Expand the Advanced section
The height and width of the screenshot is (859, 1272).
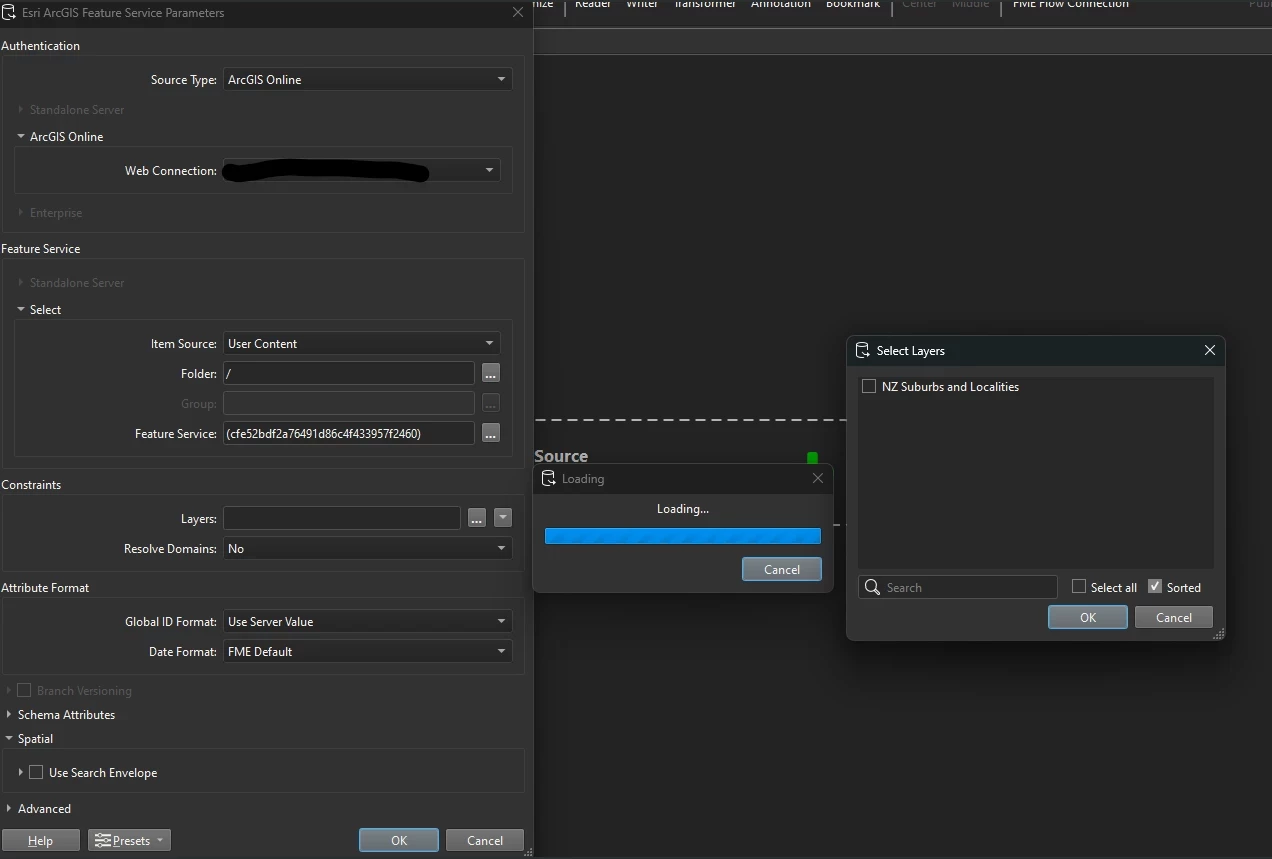9,808
